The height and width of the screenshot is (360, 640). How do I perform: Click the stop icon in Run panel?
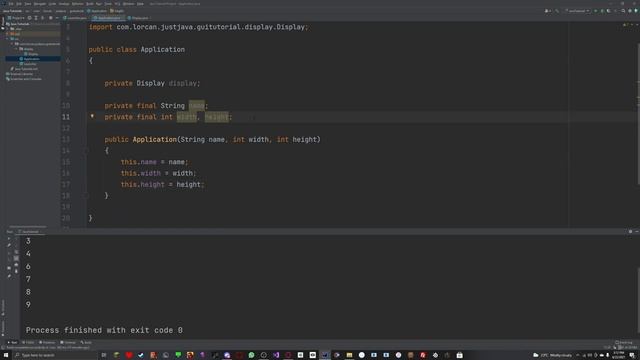pyautogui.click(x=9, y=253)
